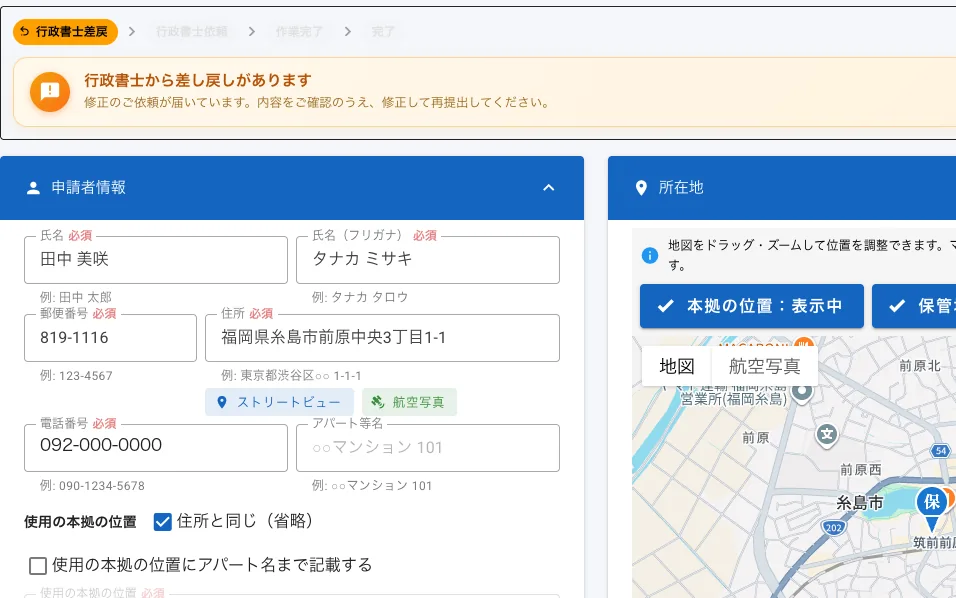Click the 前原北 label on the map
This screenshot has width=956, height=598.
coord(920,366)
